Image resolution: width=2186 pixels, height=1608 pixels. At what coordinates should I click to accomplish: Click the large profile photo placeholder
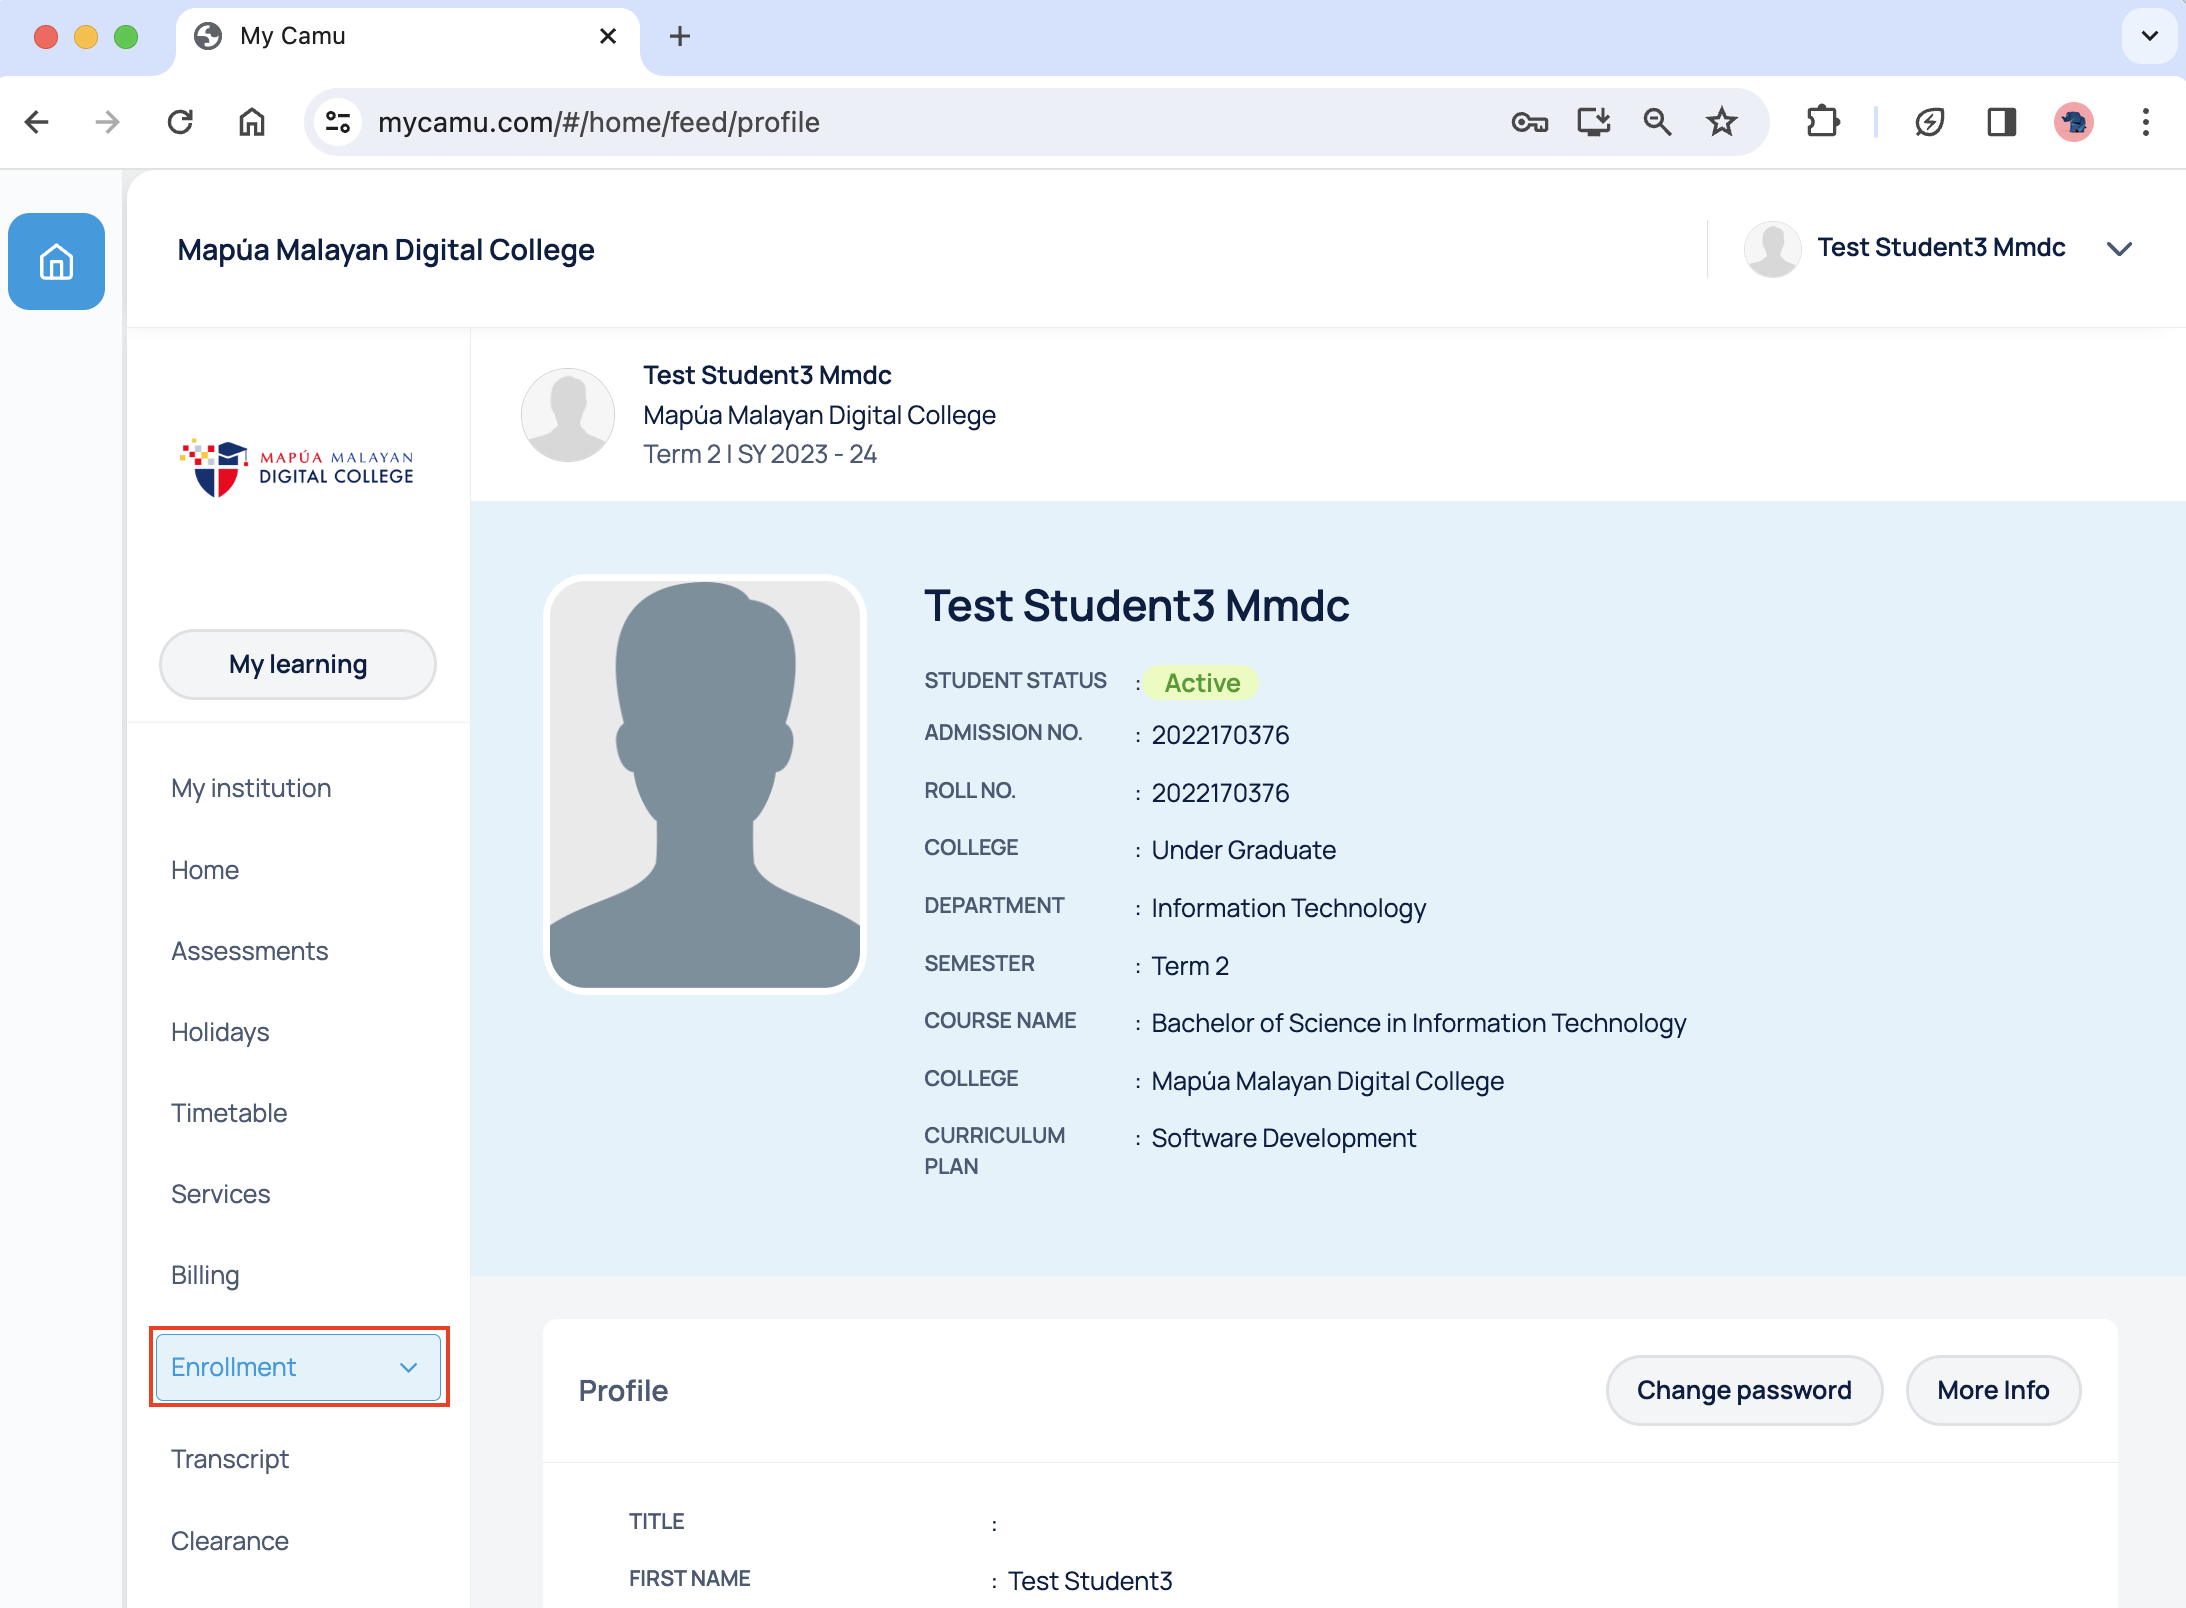(705, 784)
